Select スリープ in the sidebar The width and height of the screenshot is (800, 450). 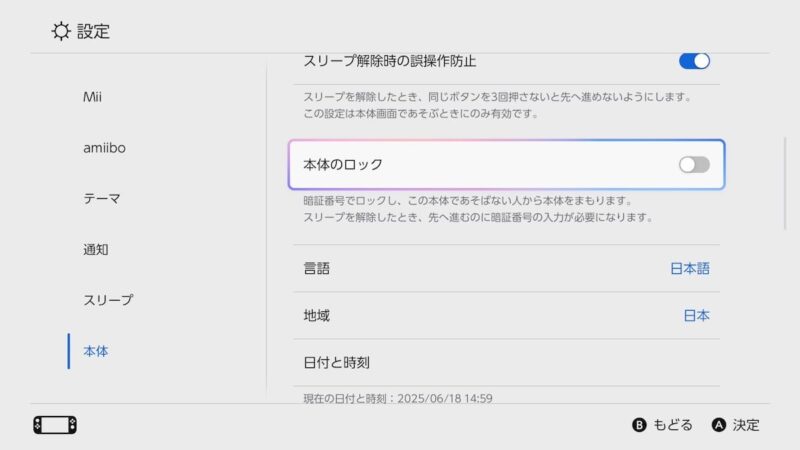pyautogui.click(x=108, y=300)
